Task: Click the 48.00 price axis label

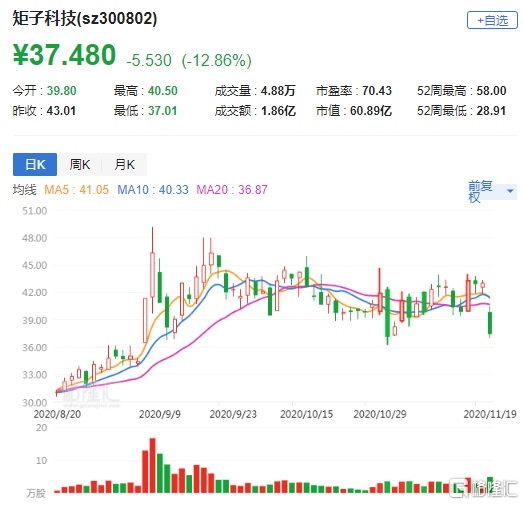Action: click(34, 238)
